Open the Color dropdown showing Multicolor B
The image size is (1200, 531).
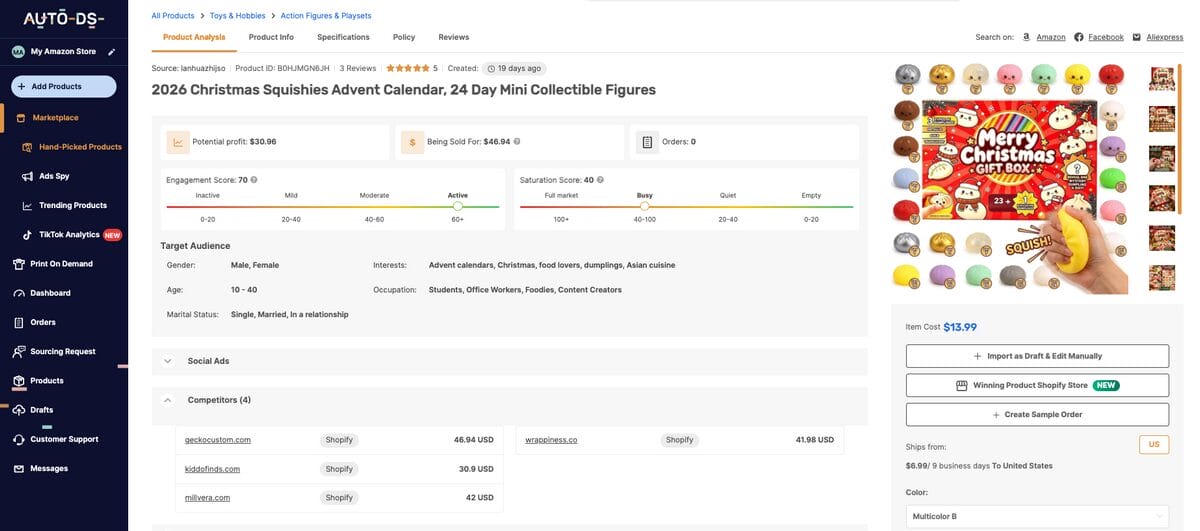pos(1037,516)
